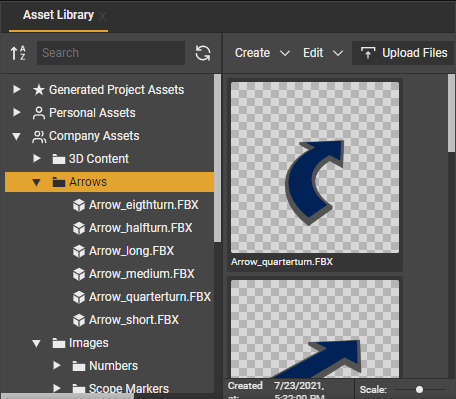This screenshot has height=399, width=456.
Task: Toggle the A-Z sort order icon
Action: pos(18,53)
